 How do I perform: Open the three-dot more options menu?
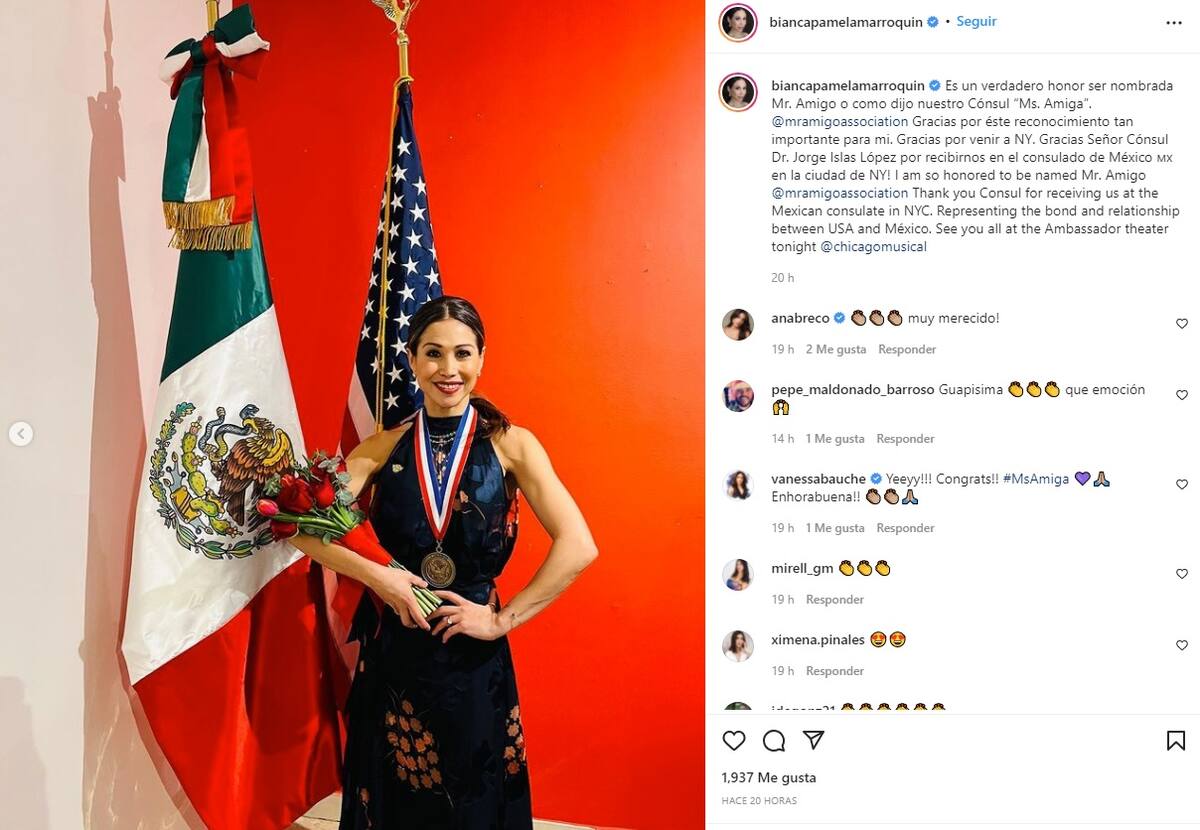(1174, 23)
